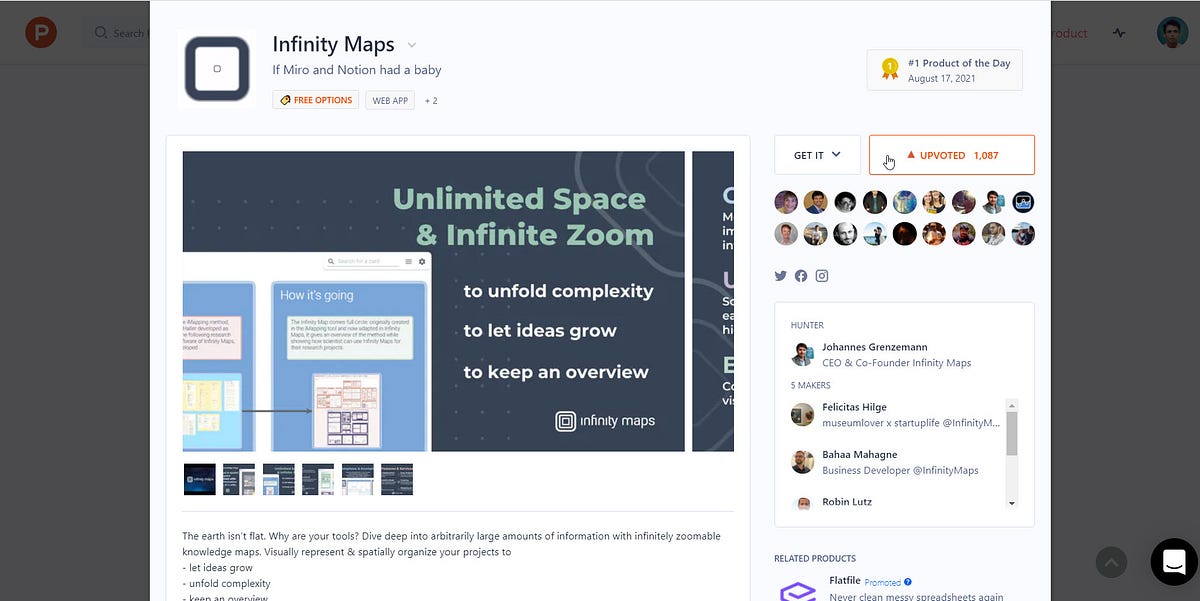Click the #1 Product of the Day badge text

(959, 63)
